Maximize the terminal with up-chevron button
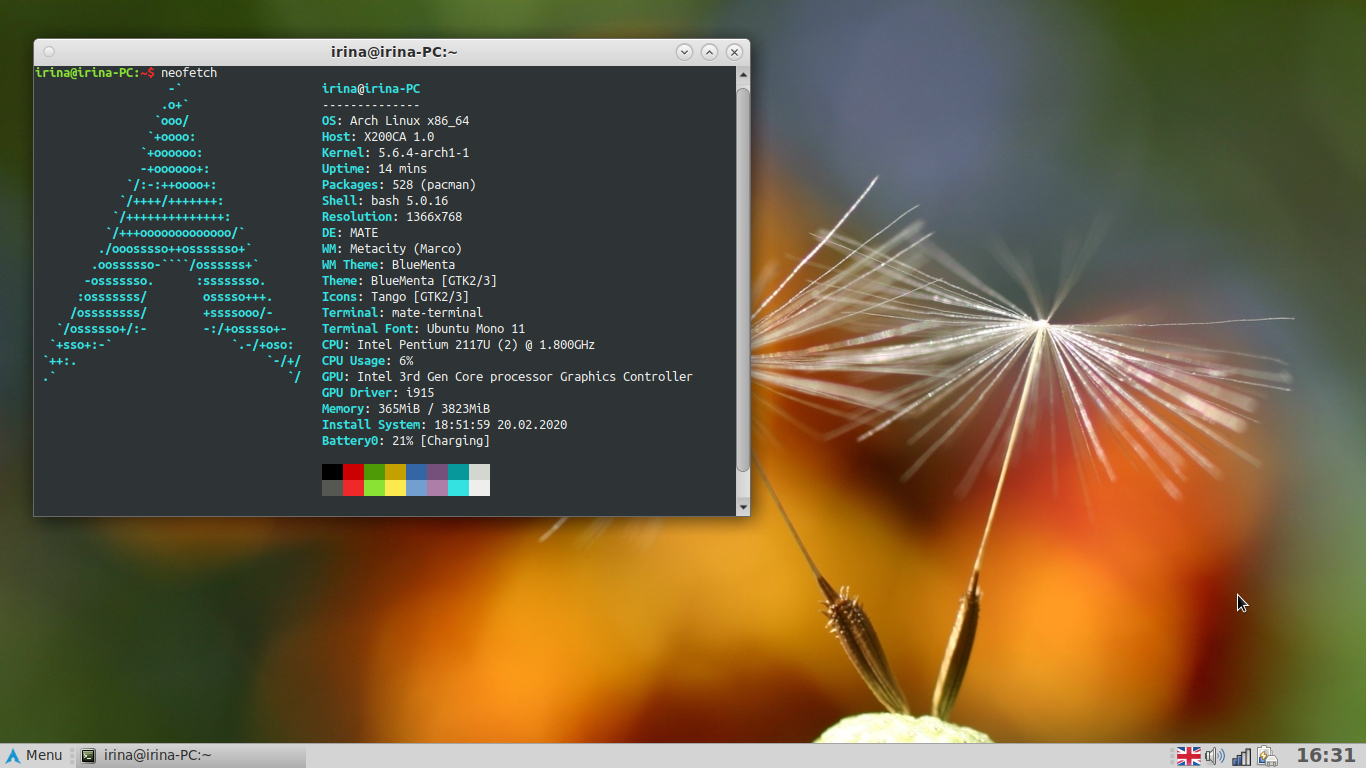The height and width of the screenshot is (768, 1366). tap(709, 52)
